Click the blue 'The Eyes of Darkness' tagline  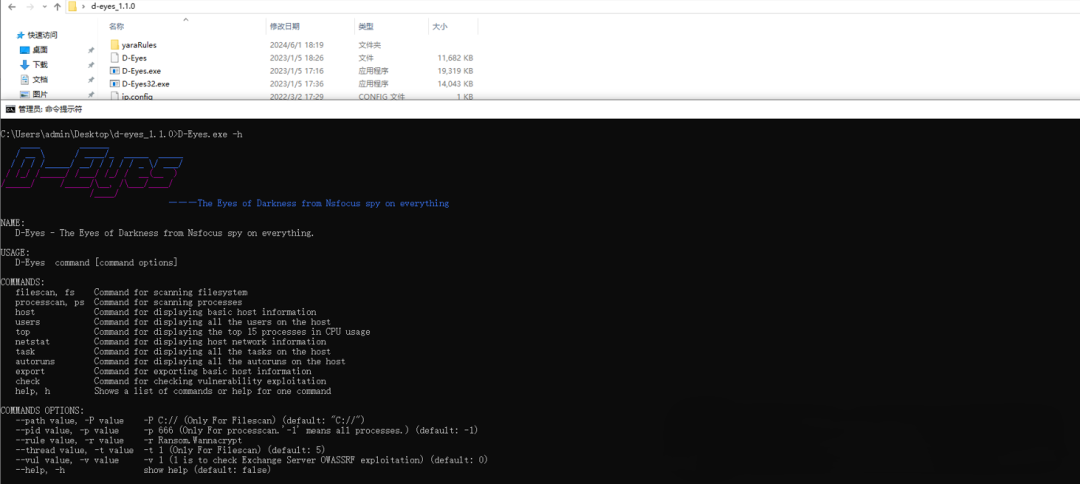click(x=309, y=204)
